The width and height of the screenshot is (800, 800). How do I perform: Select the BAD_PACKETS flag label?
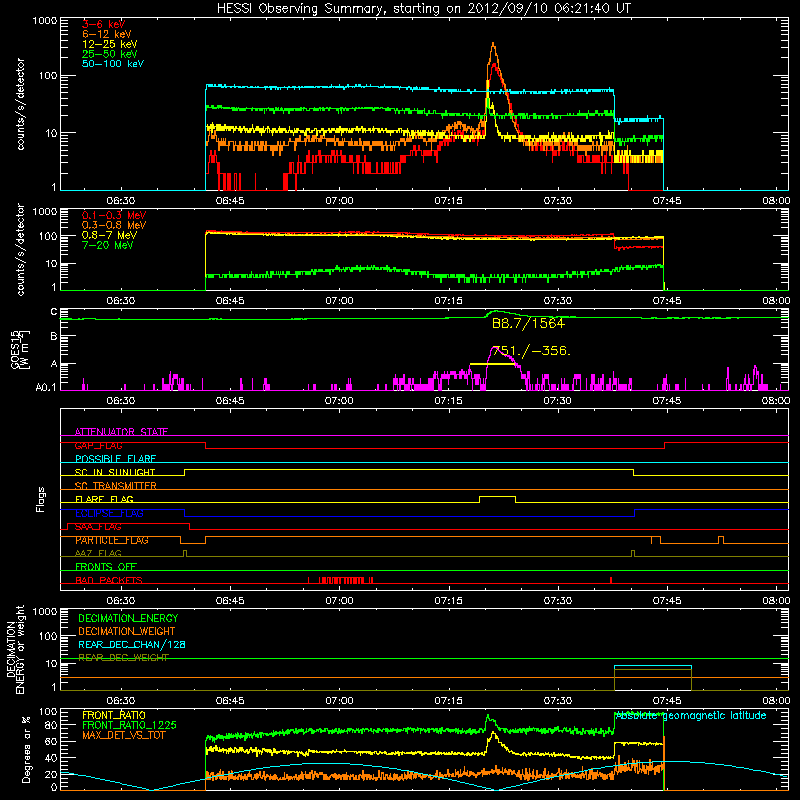[x=109, y=580]
